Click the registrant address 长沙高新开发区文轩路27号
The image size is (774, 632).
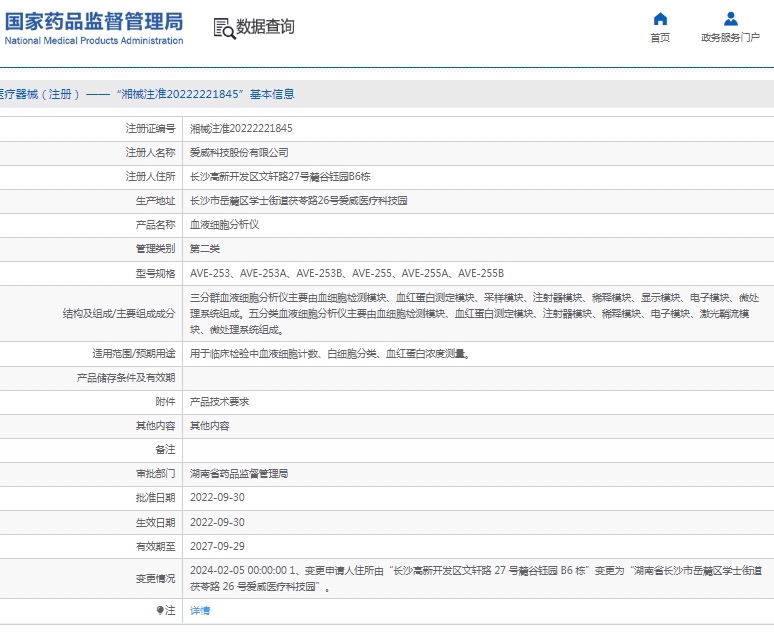(280, 177)
